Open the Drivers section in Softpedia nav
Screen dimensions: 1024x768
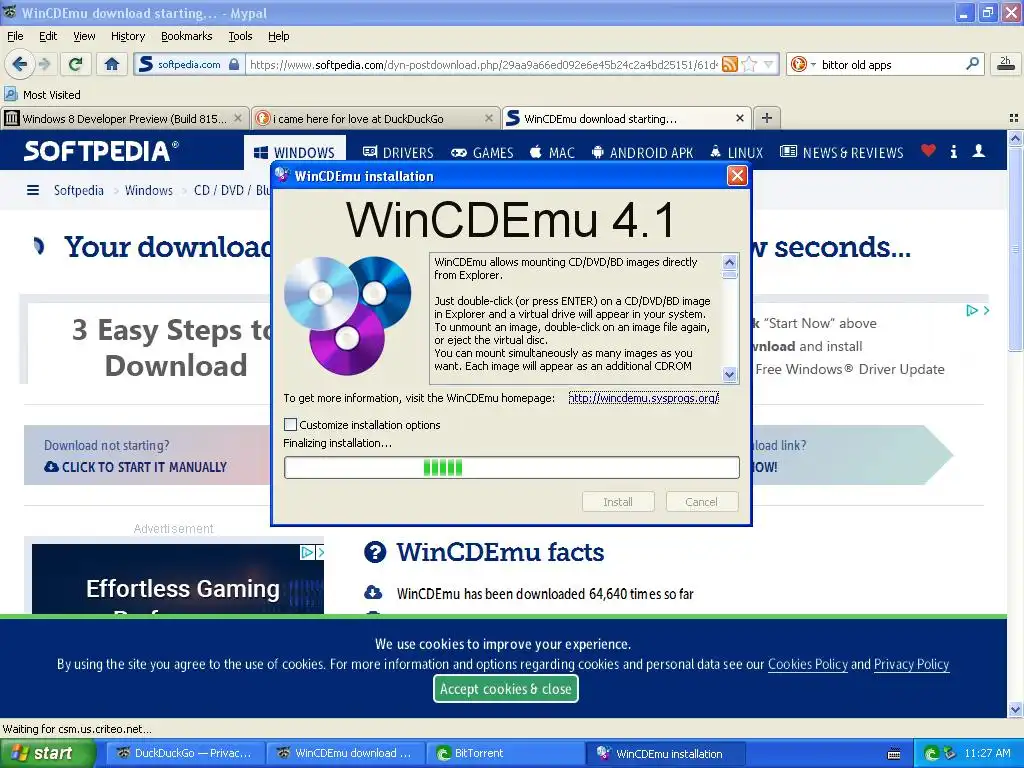(x=398, y=153)
